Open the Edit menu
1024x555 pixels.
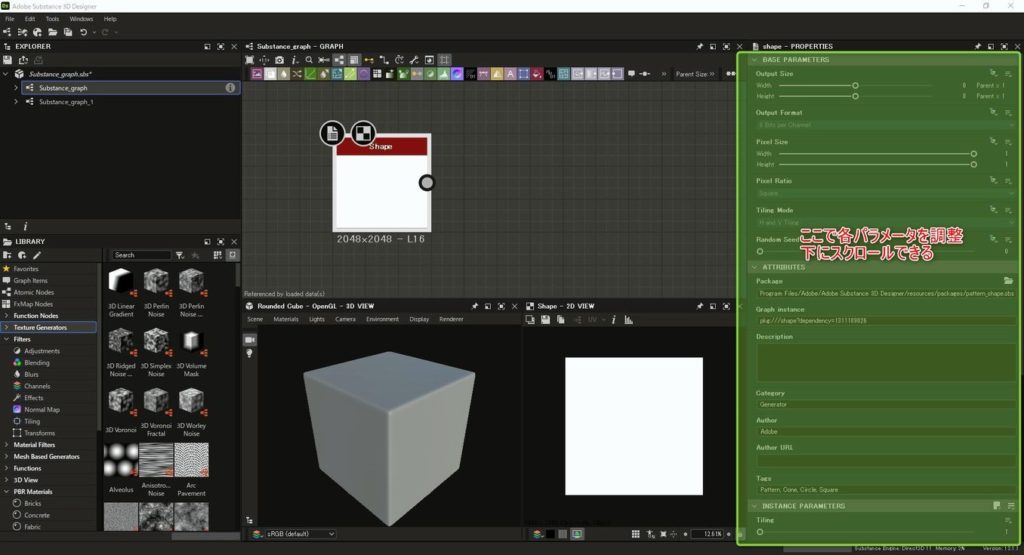[x=30, y=19]
